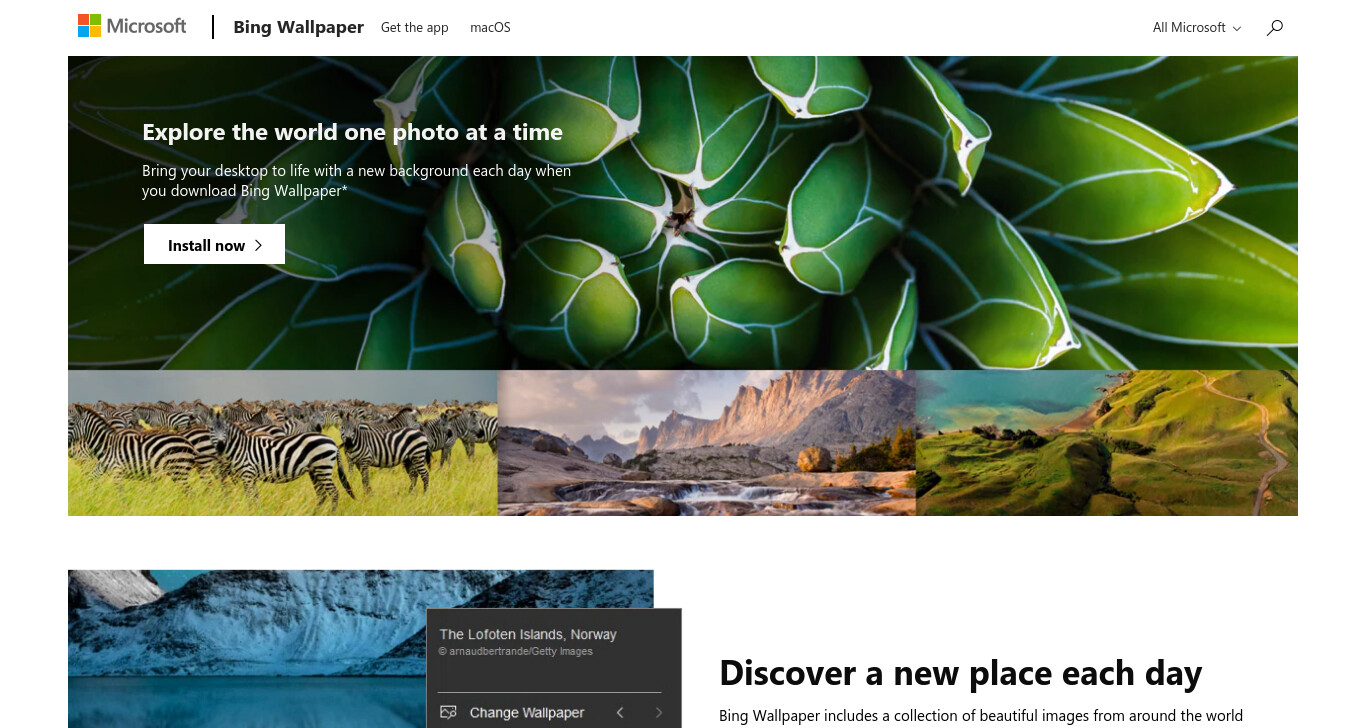Open the Get the app menu item
Screen dimensions: 1366x728
[414, 28]
